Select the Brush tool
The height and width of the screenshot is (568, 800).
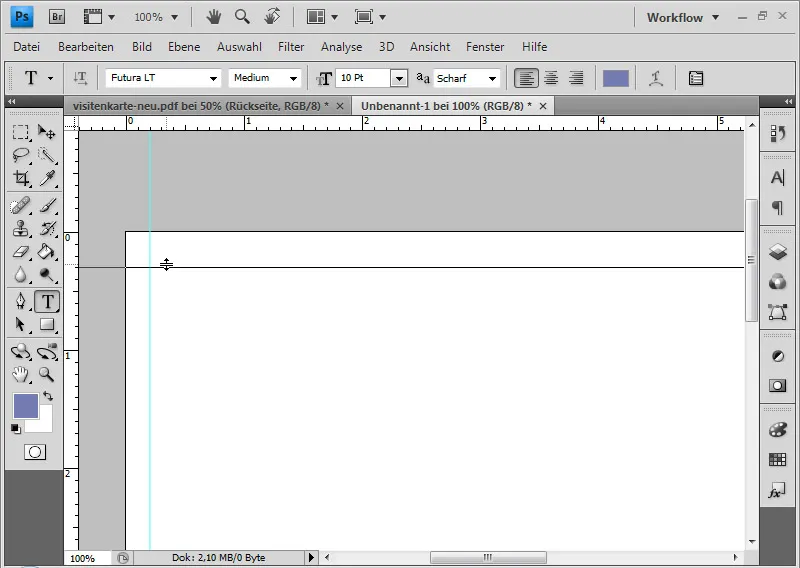point(47,206)
